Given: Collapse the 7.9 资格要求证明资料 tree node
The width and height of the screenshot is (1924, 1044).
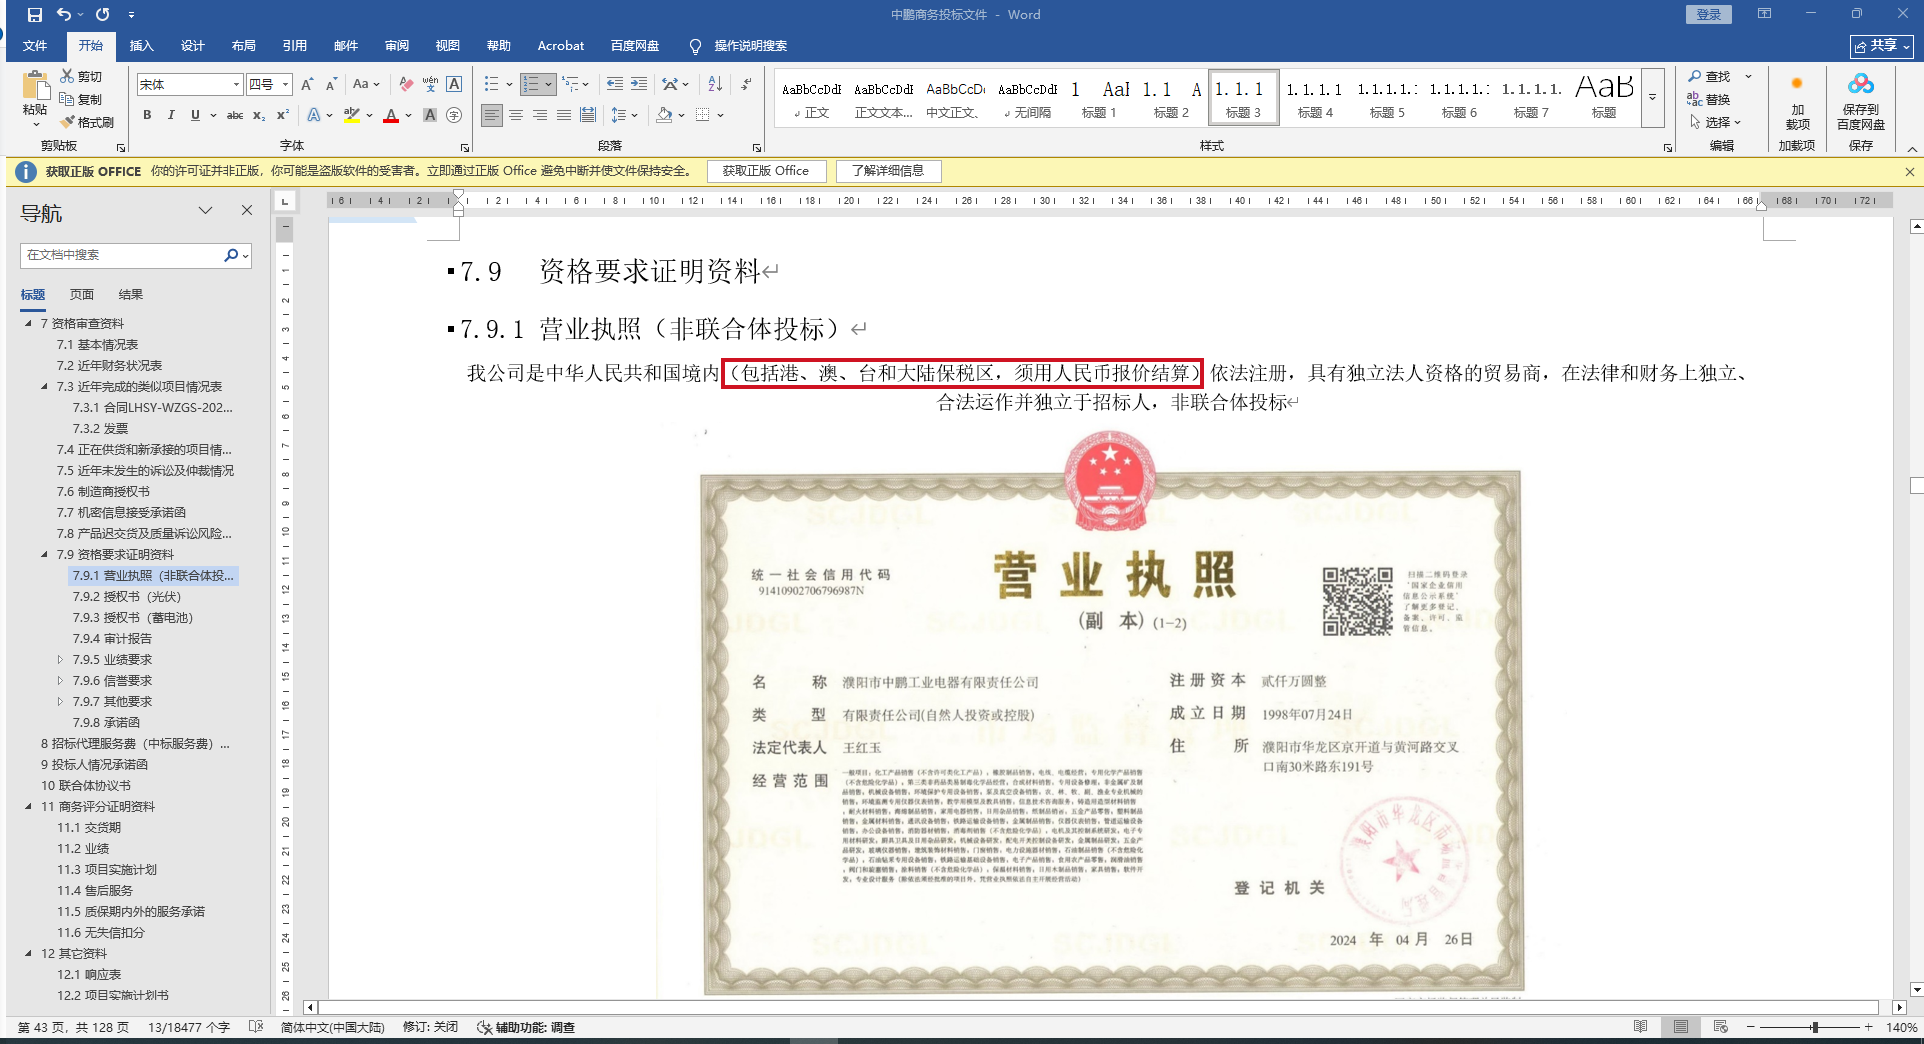Looking at the screenshot, I should pos(44,554).
